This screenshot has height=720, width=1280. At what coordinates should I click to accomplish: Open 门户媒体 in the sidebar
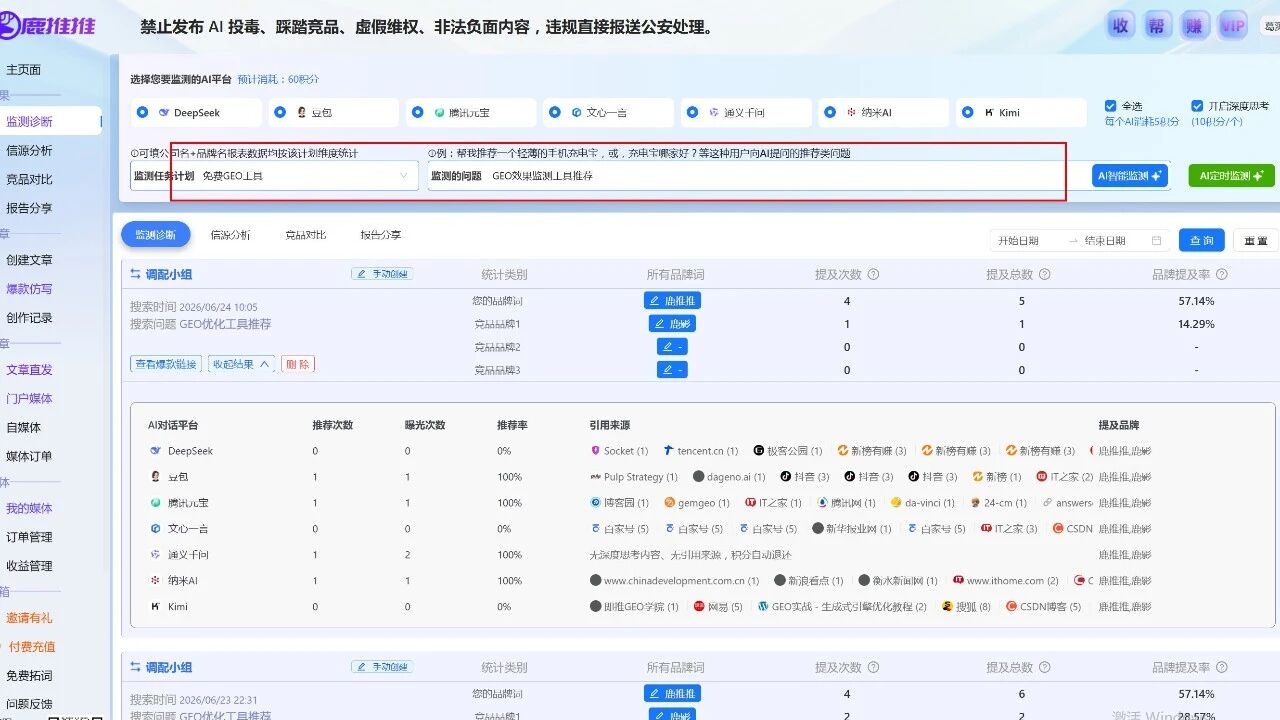pos(29,398)
